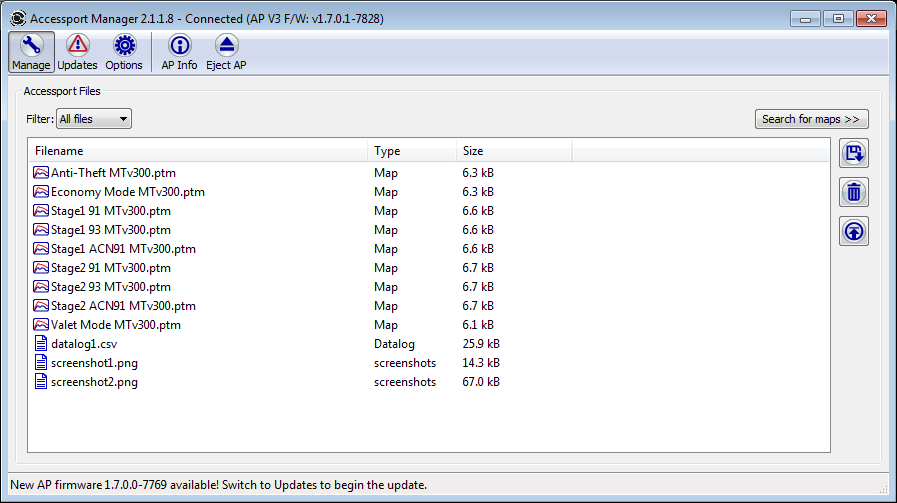The image size is (897, 503).
Task: Select Stage2 ACN91 MTv300.ptm map
Action: (x=124, y=306)
